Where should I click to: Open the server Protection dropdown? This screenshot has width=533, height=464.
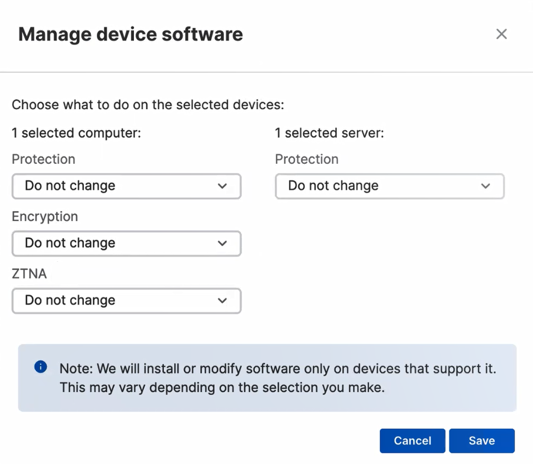pos(390,186)
